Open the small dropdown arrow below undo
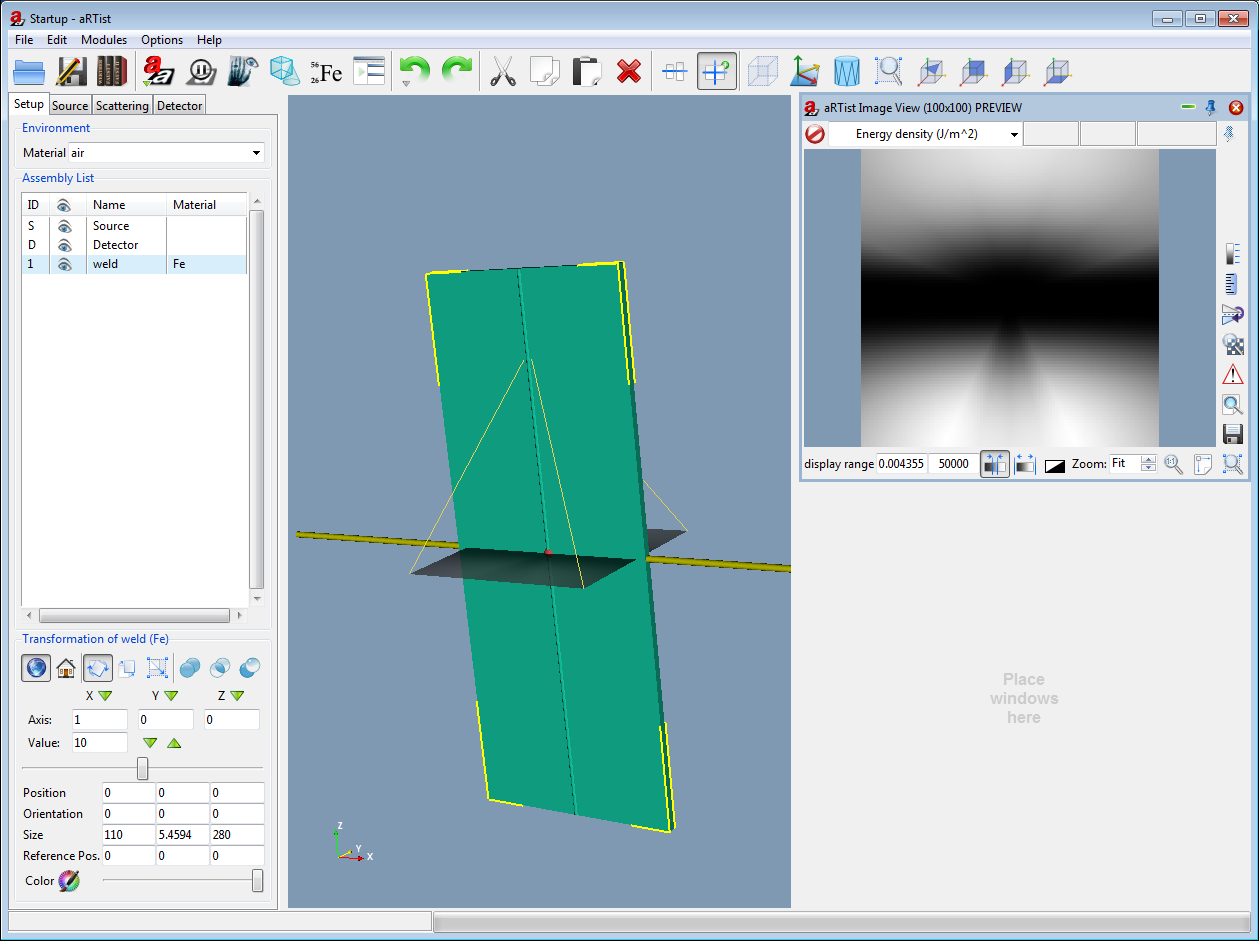The image size is (1259, 941). click(406, 83)
